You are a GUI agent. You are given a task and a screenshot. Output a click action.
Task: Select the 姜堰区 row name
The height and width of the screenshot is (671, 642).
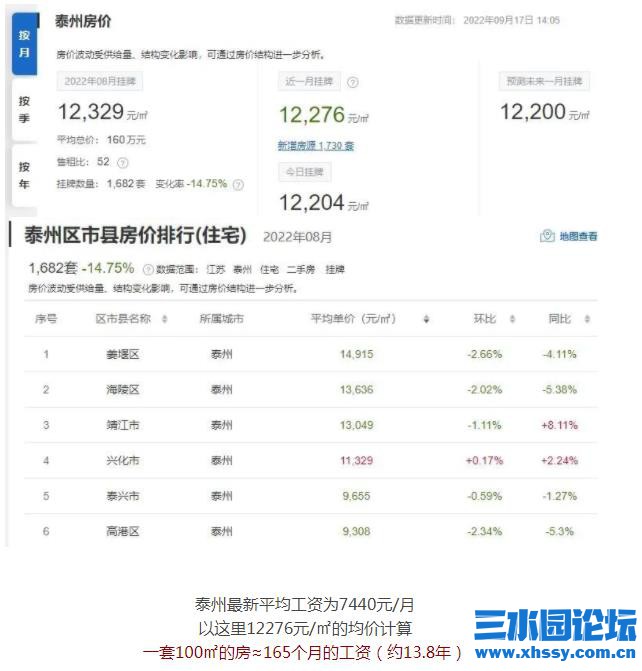coord(123,354)
